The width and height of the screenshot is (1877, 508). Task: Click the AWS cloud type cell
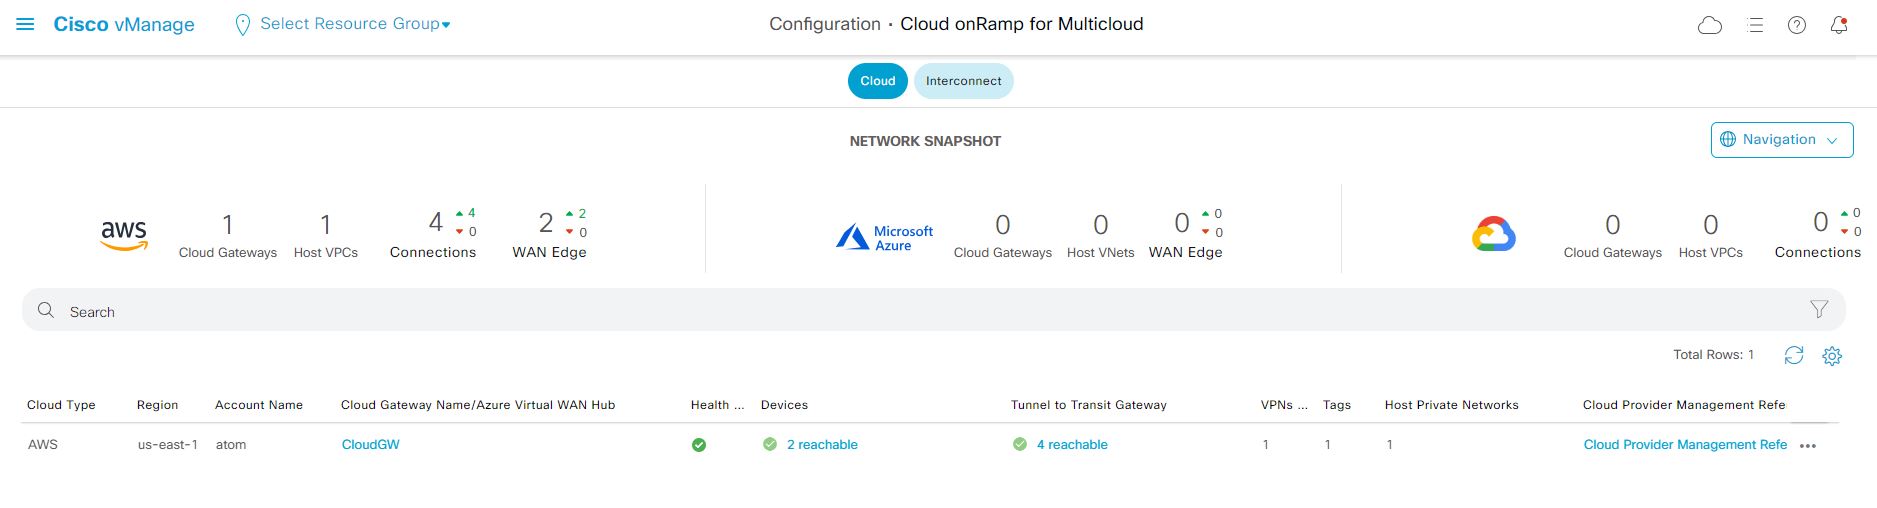pos(43,445)
